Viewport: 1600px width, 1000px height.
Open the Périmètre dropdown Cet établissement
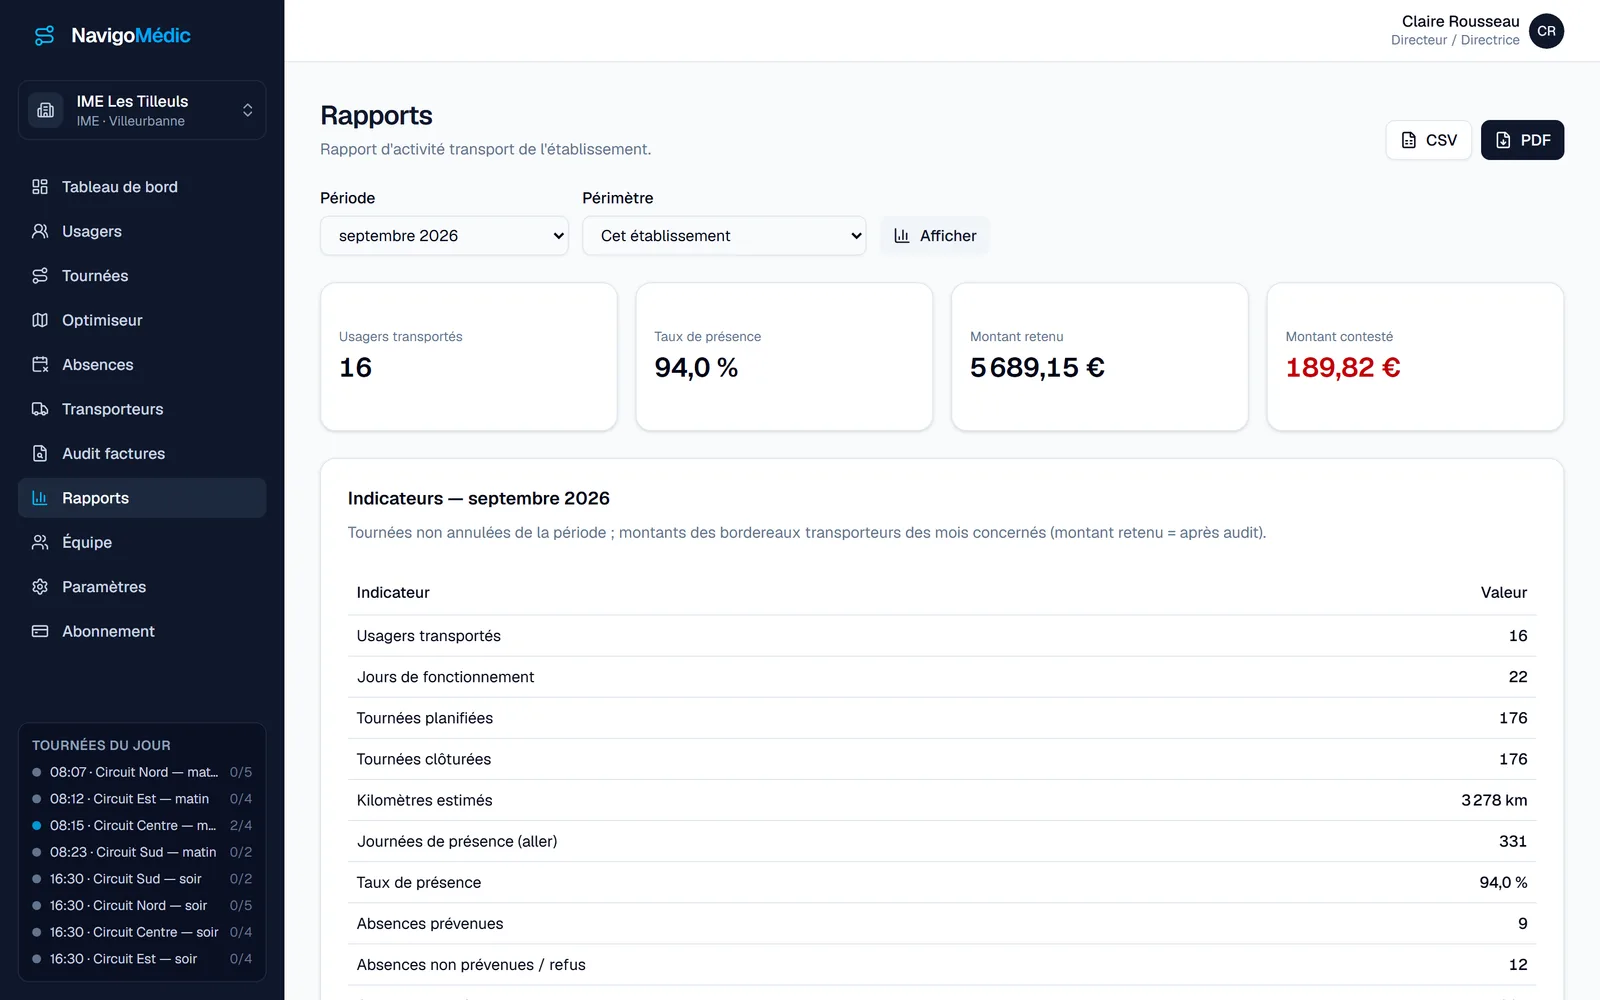pyautogui.click(x=724, y=236)
